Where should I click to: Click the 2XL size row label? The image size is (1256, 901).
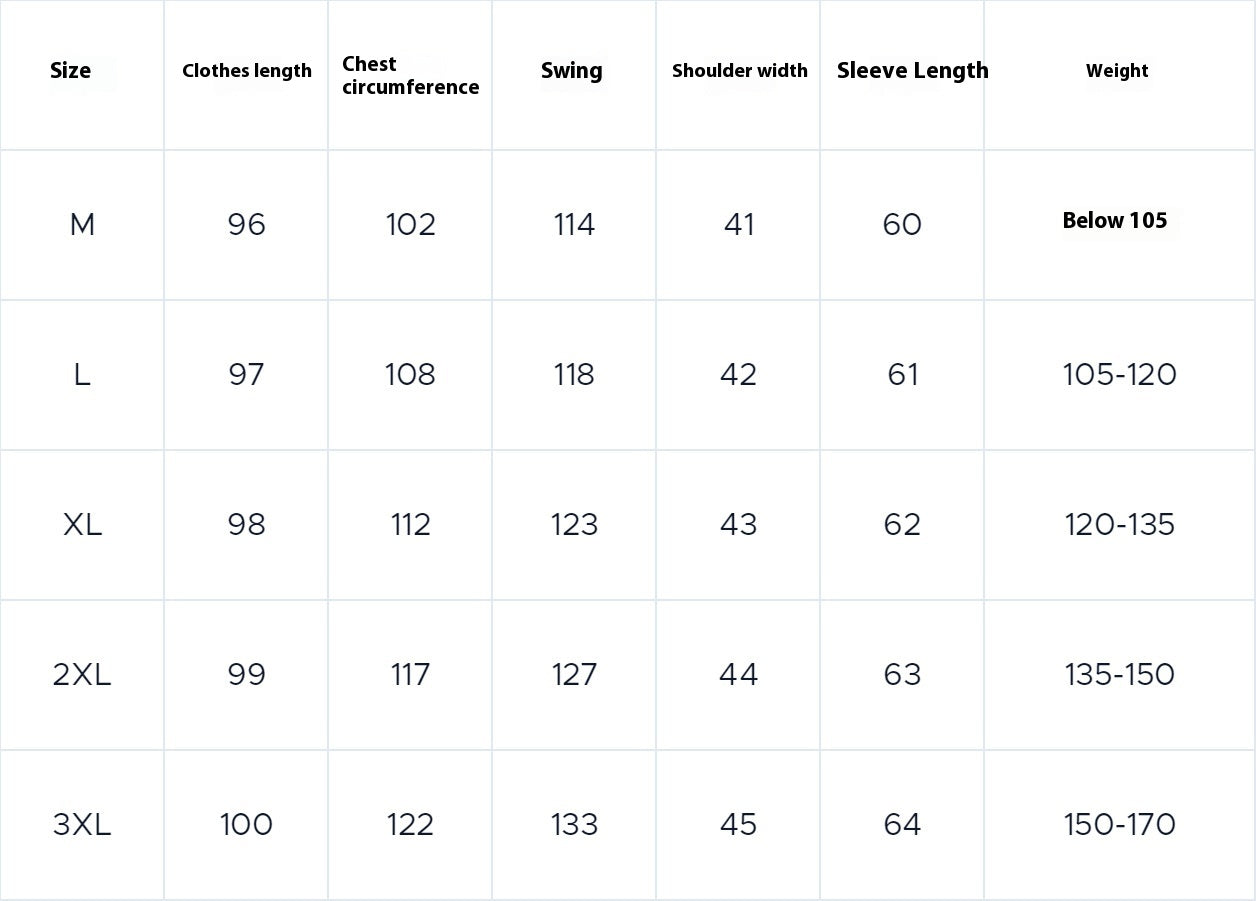point(82,675)
